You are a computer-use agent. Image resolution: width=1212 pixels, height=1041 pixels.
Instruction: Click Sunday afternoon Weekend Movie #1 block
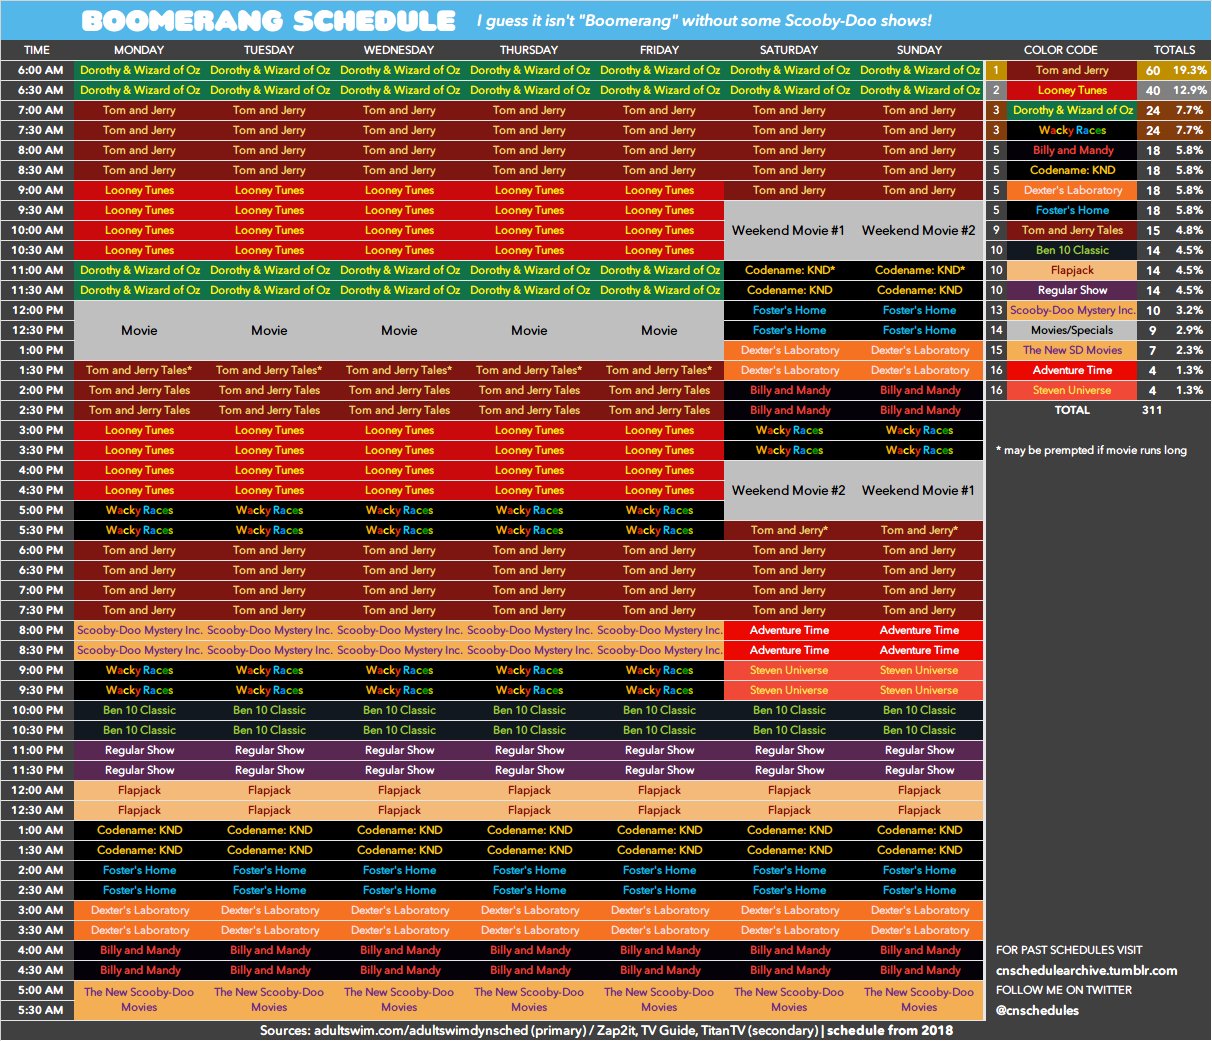(x=918, y=490)
